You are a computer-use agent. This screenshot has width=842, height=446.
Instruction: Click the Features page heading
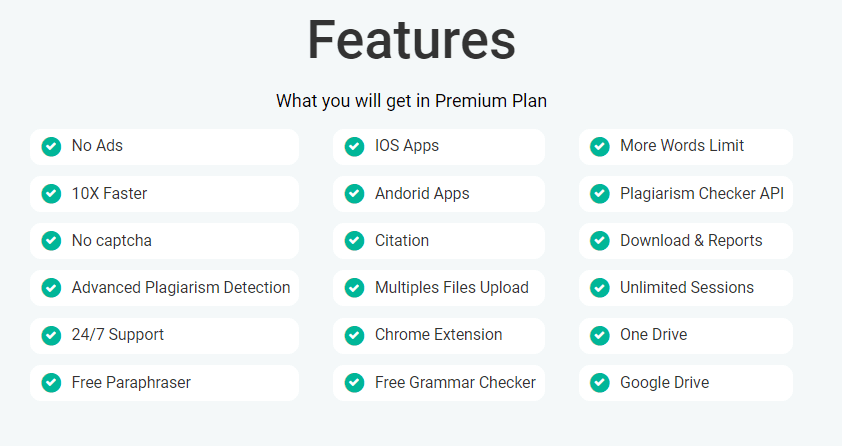click(411, 41)
